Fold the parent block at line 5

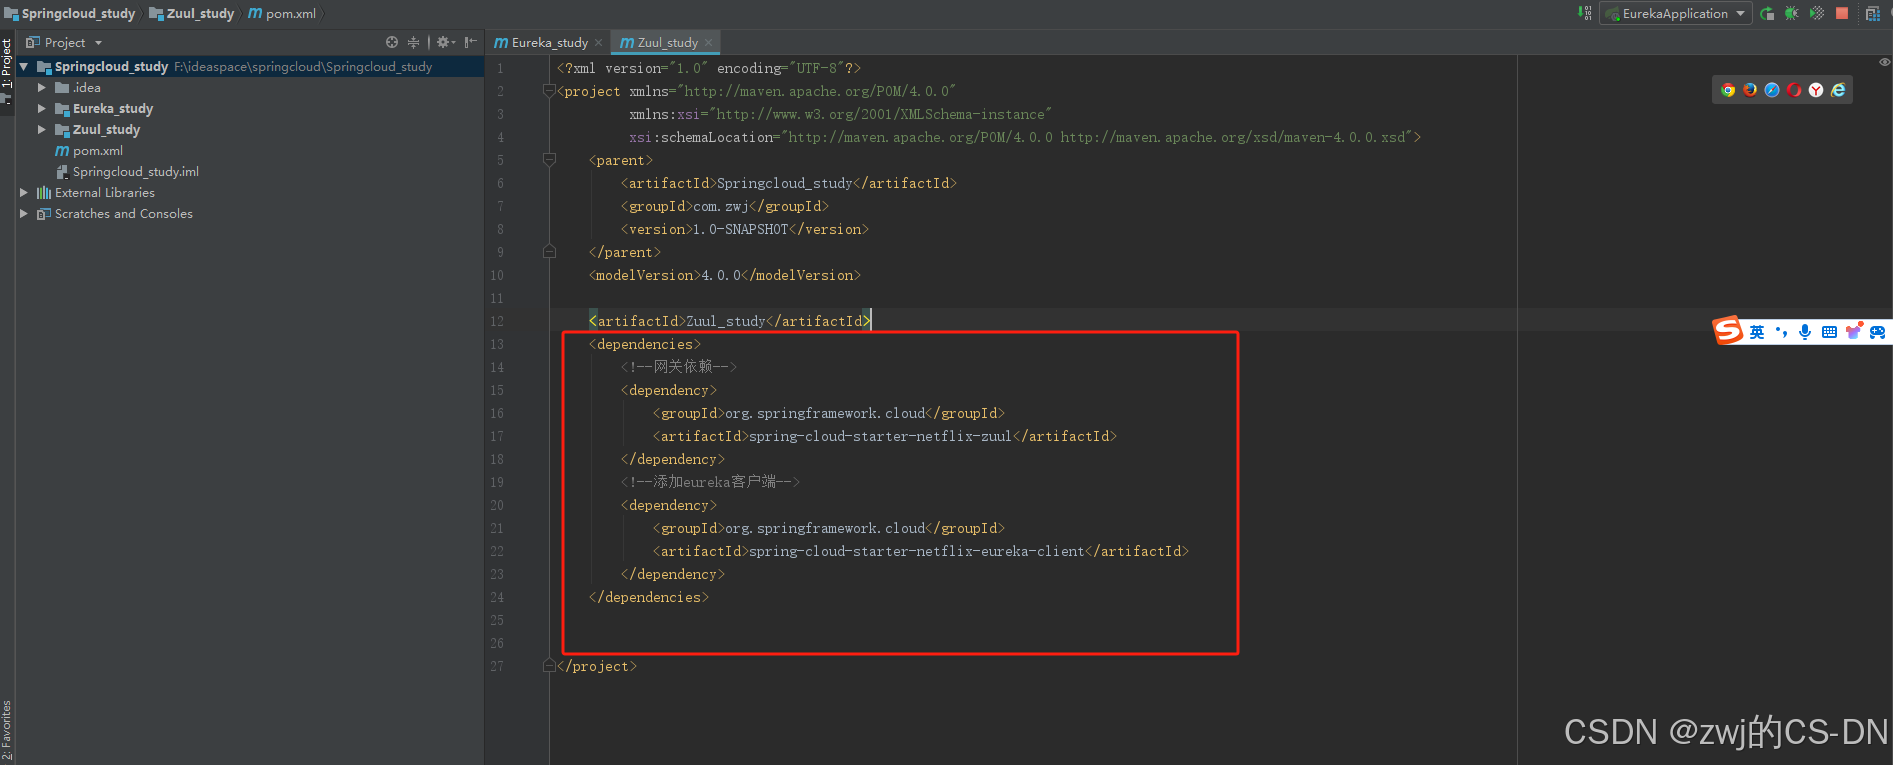pyautogui.click(x=549, y=160)
